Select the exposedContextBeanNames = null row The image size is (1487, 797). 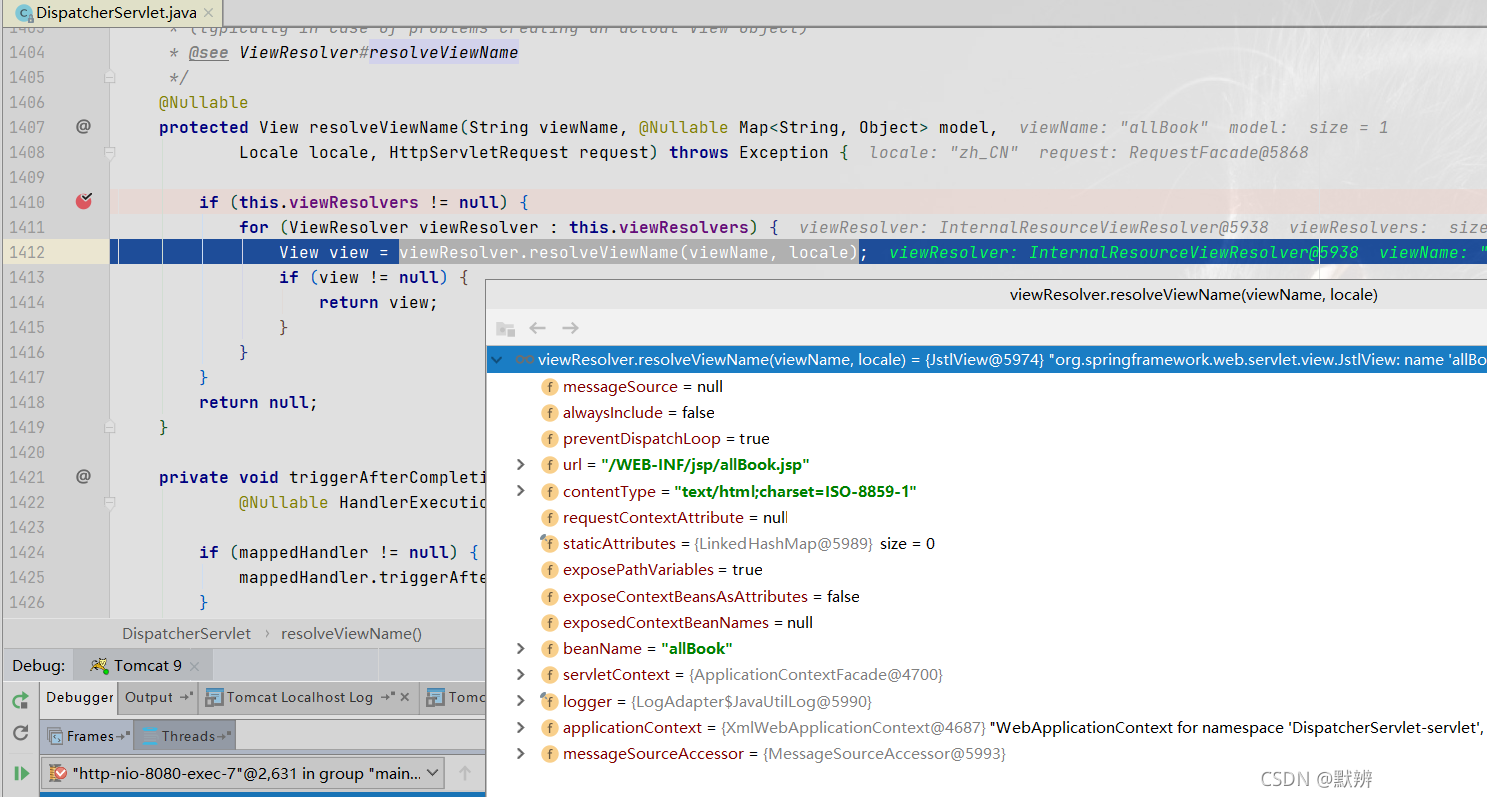click(x=987, y=623)
